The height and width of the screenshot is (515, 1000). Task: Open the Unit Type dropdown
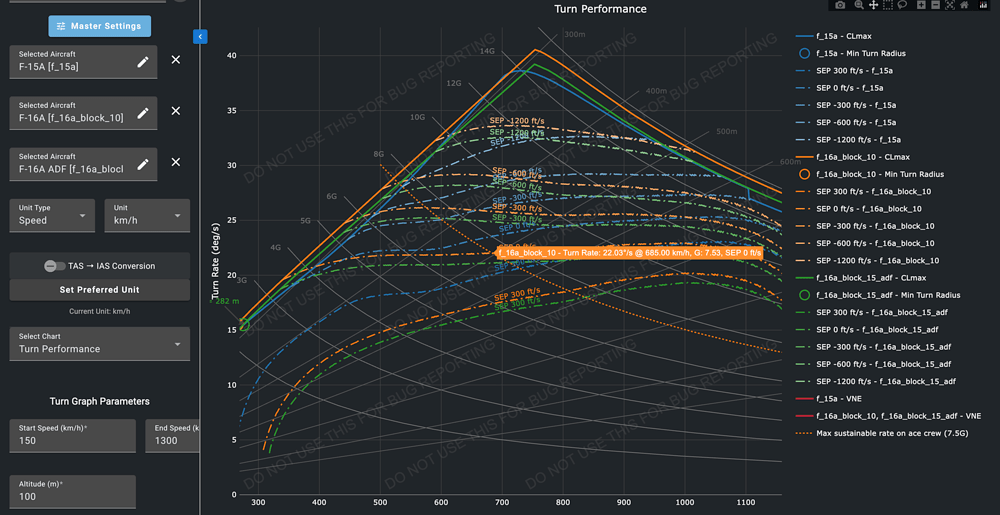[52, 215]
